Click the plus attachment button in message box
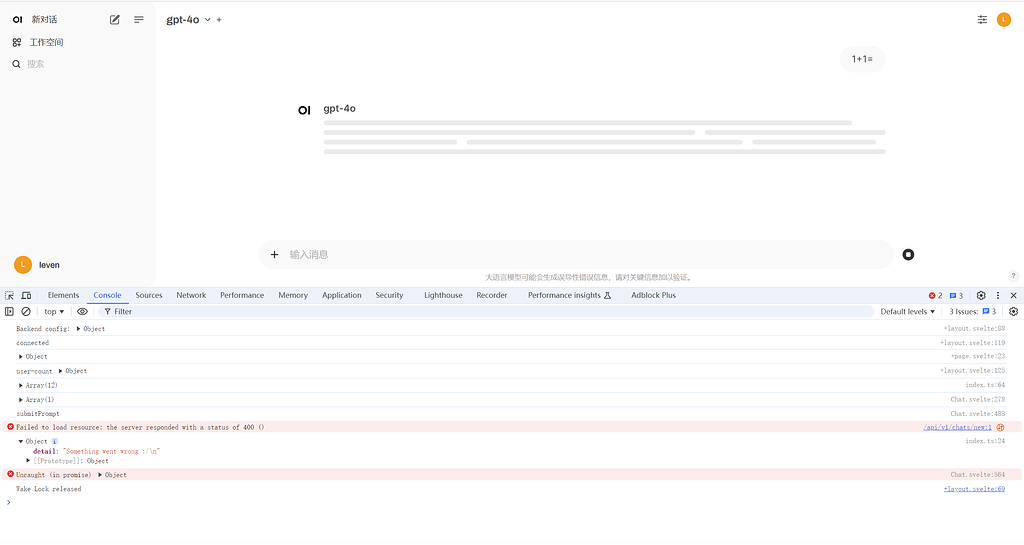1024x545 pixels. (274, 255)
